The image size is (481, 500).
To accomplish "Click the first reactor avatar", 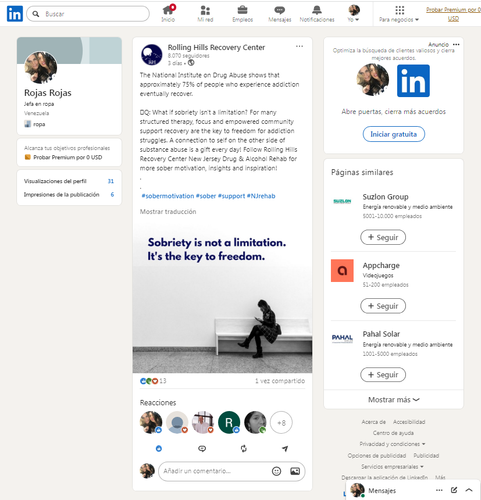I will pyautogui.click(x=151, y=422).
